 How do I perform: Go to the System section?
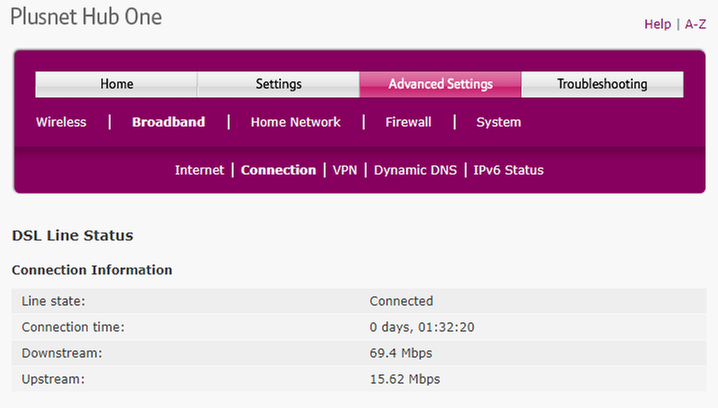coord(498,122)
